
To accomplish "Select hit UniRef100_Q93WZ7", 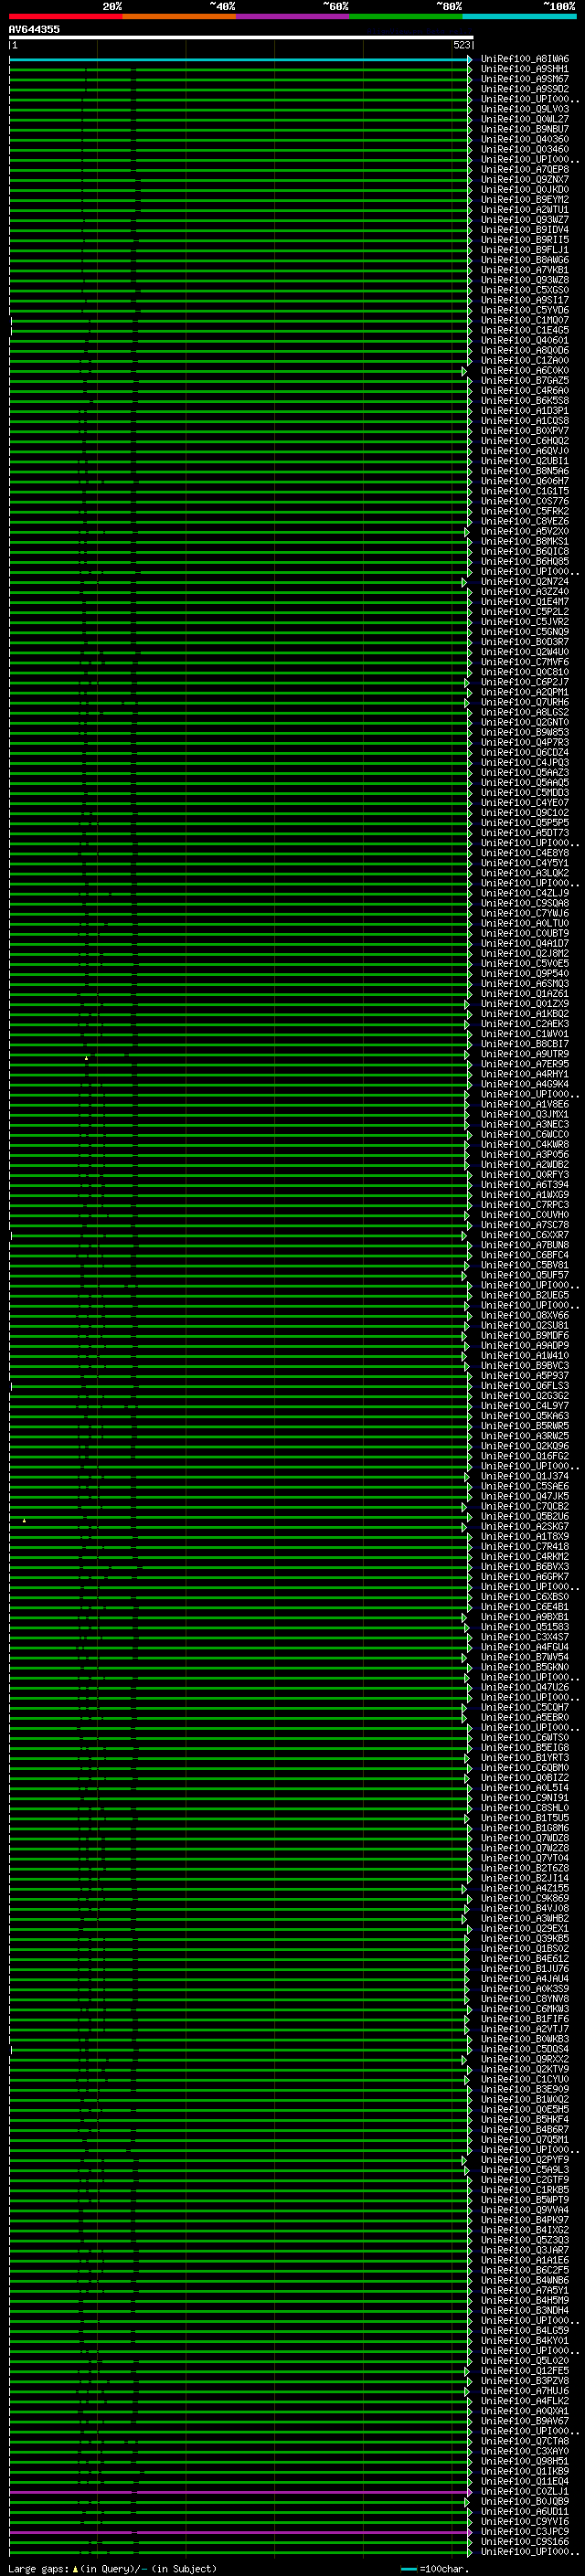I will pyautogui.click(x=525, y=220).
